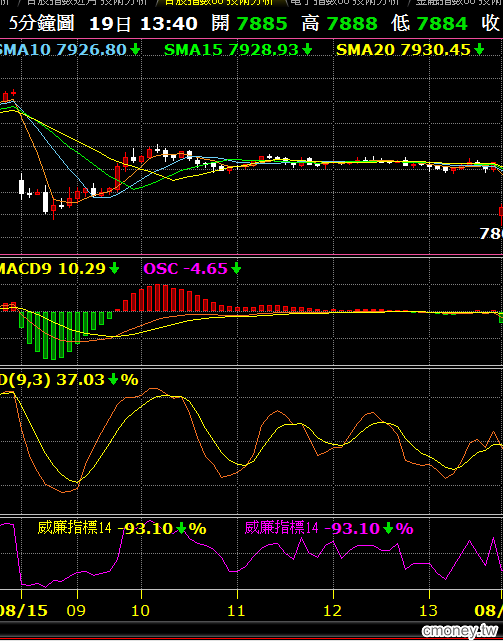Click the magenta OSC -4.65 label
Image resolution: width=503 pixels, height=641 pixels.
pos(185,269)
